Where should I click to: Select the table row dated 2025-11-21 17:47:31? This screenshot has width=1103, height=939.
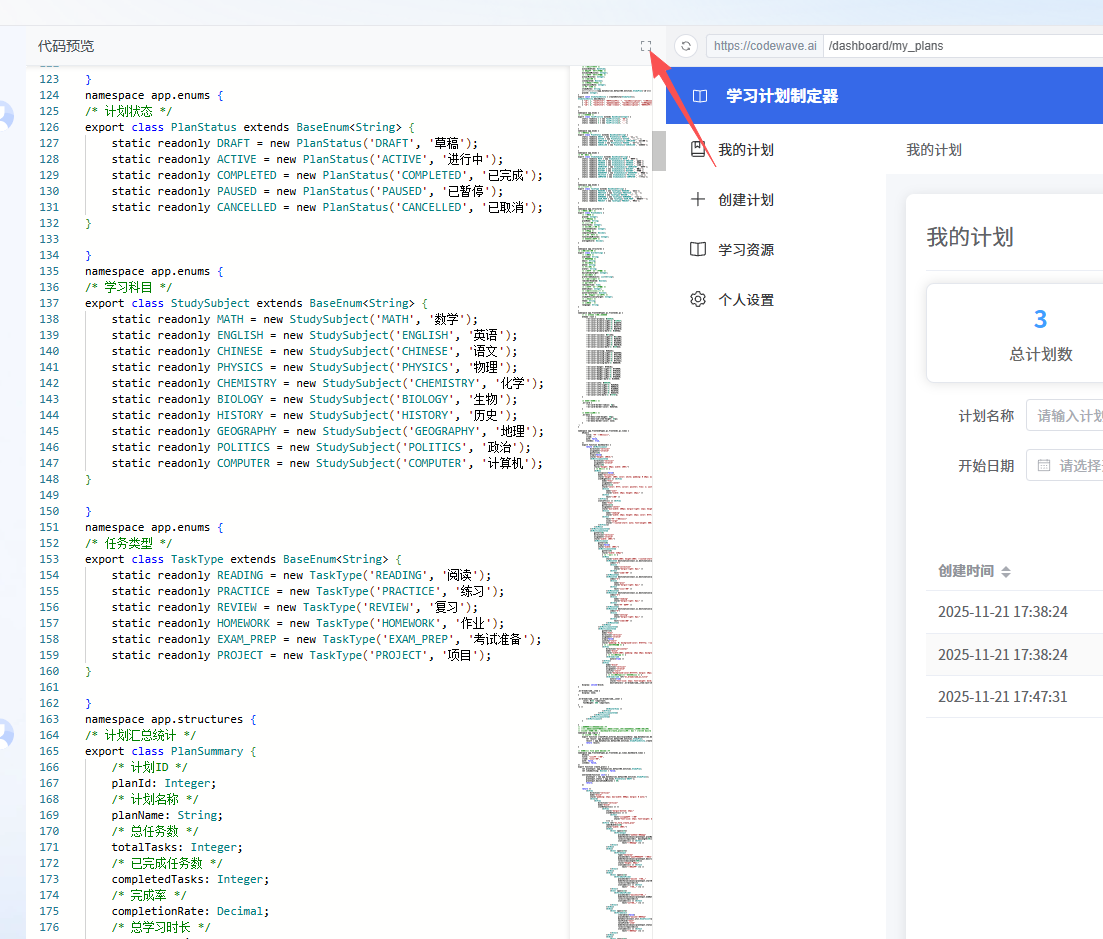(1014, 696)
